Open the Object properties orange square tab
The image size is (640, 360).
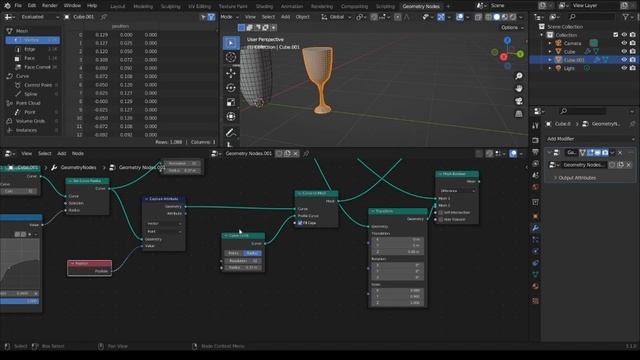coord(536,216)
